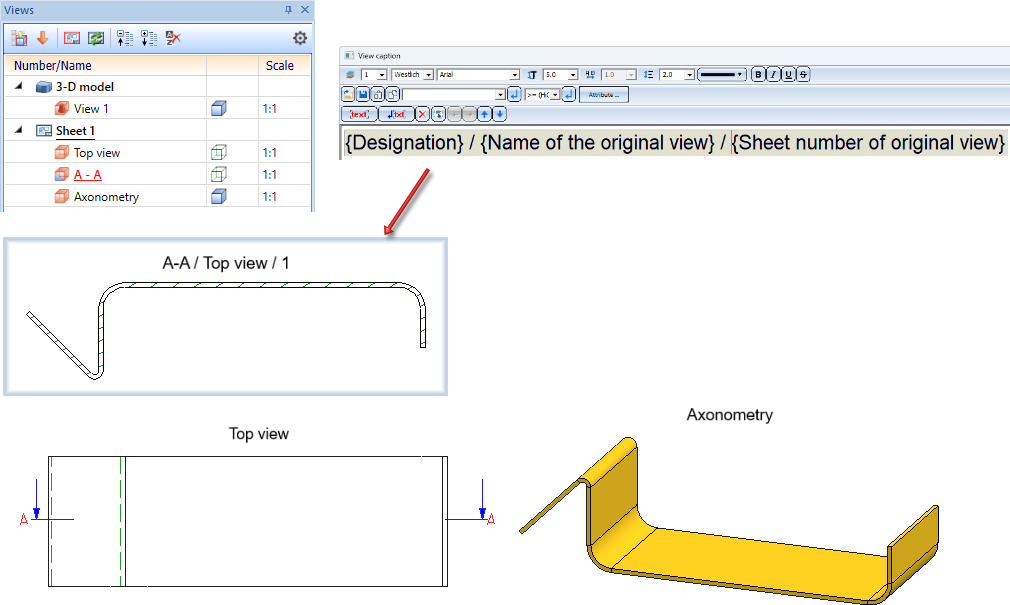Image resolution: width=1010 pixels, height=605 pixels.
Task: Click the copy icon beside the lock
Action: coord(392,95)
